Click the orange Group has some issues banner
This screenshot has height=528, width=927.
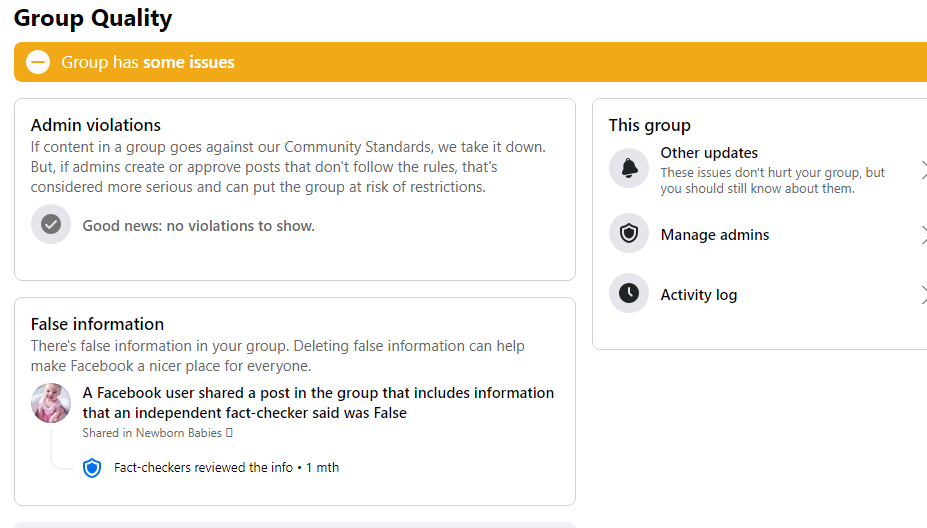click(471, 62)
